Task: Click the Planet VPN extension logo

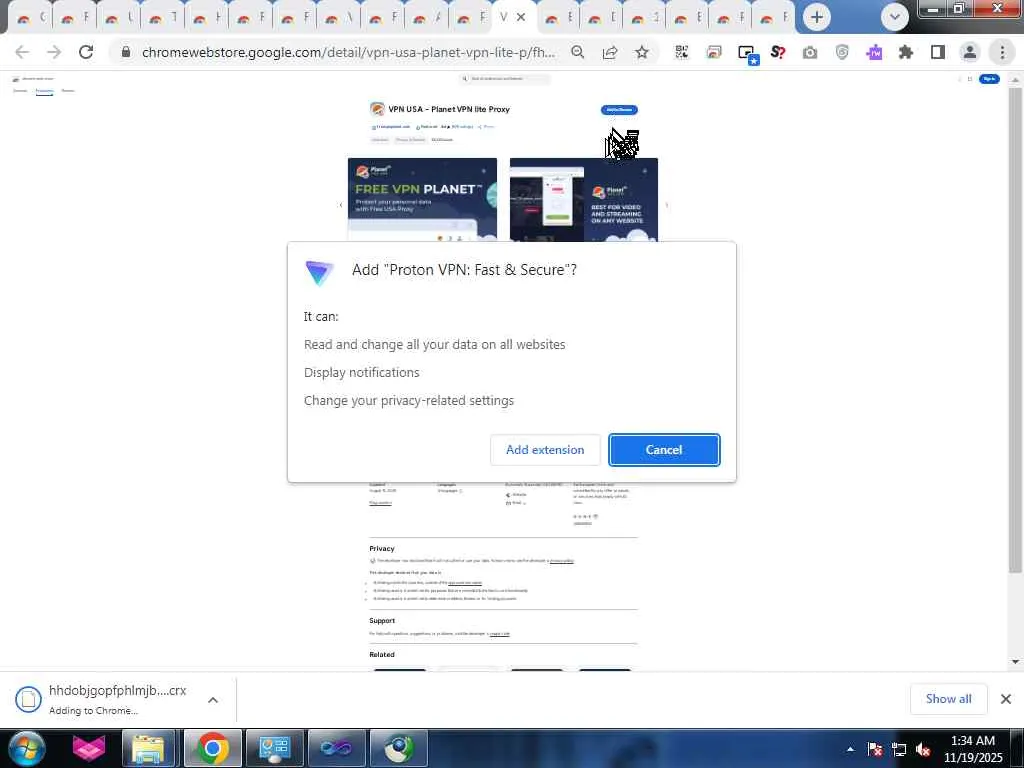Action: tap(377, 109)
